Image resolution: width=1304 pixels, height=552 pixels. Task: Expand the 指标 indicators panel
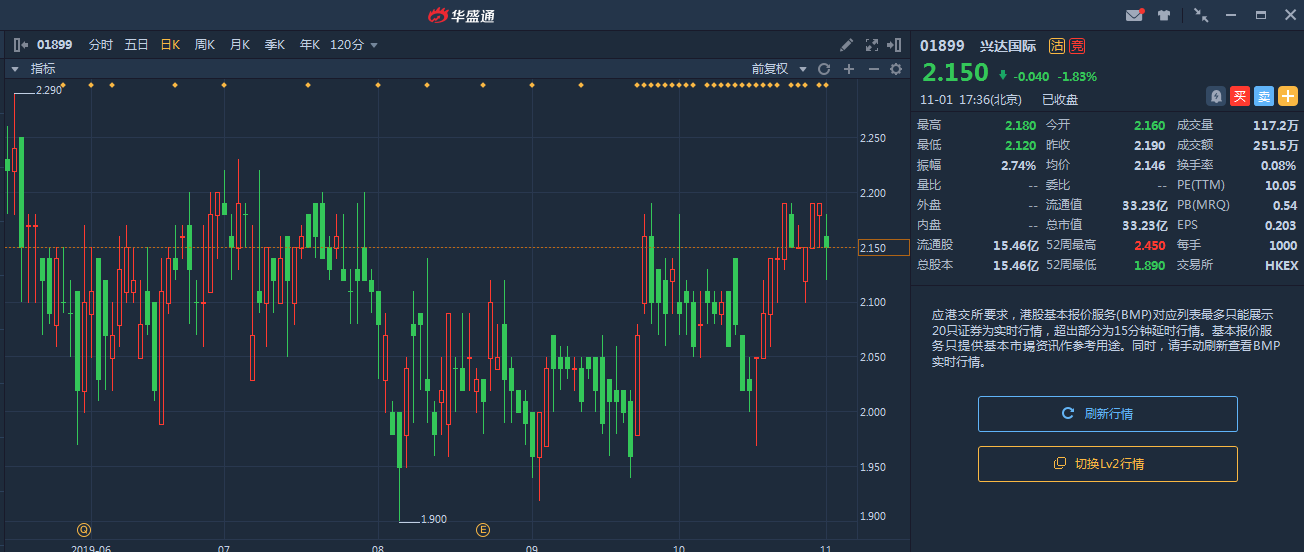15,69
